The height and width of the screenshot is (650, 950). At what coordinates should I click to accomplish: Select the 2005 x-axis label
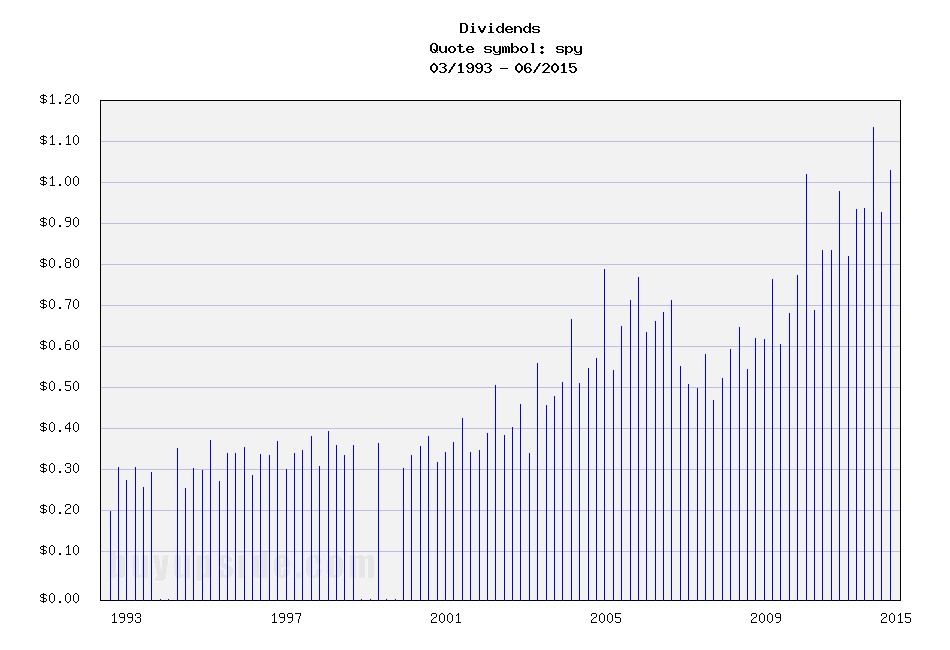point(606,618)
